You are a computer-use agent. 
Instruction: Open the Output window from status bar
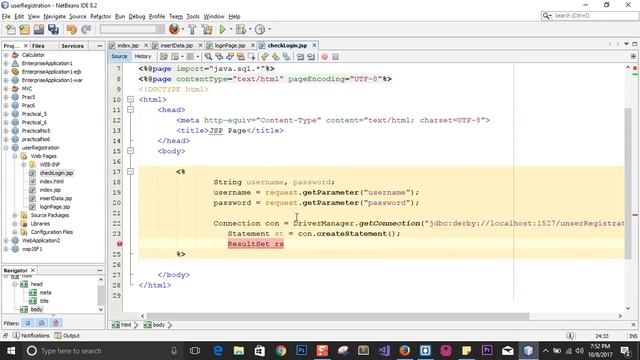[67, 336]
